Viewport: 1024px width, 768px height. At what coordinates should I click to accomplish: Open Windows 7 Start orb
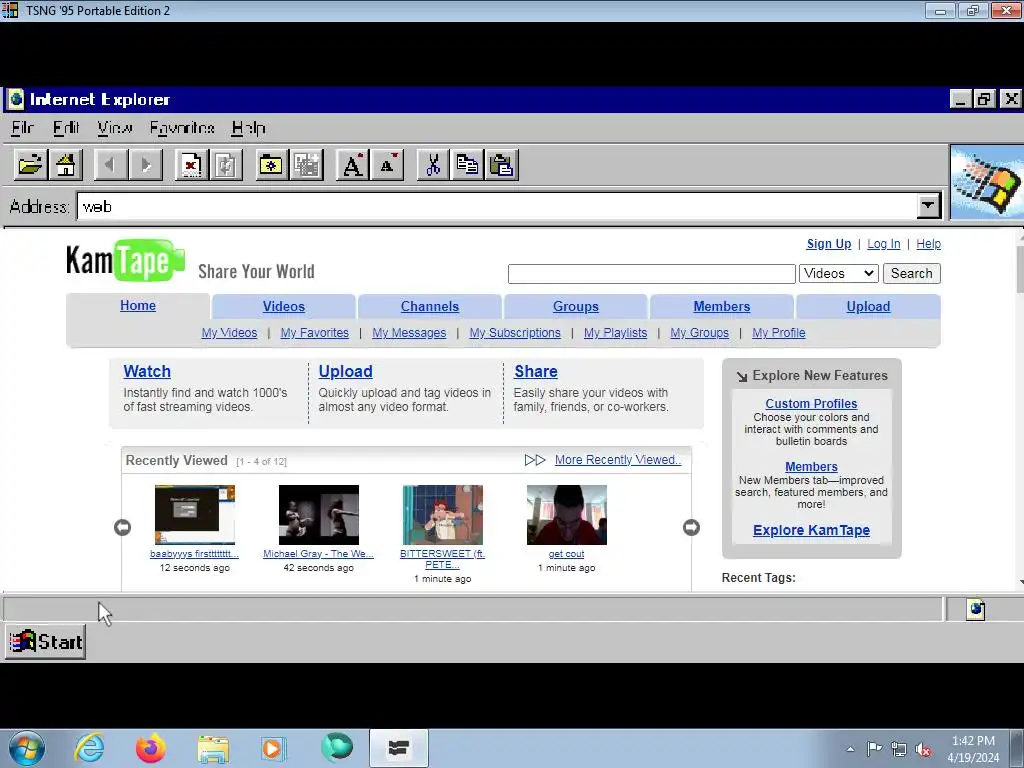[x=27, y=748]
